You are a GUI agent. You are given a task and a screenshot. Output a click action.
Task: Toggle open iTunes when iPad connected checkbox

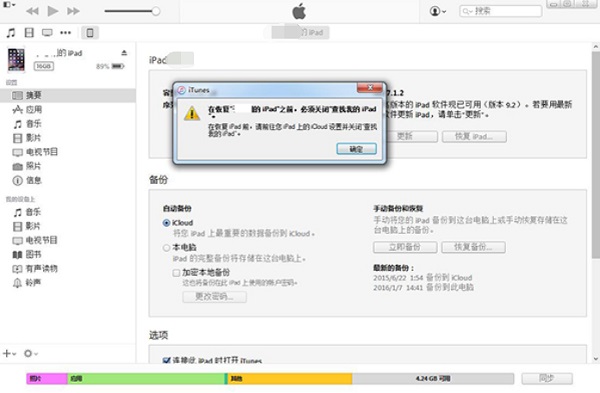(166, 360)
